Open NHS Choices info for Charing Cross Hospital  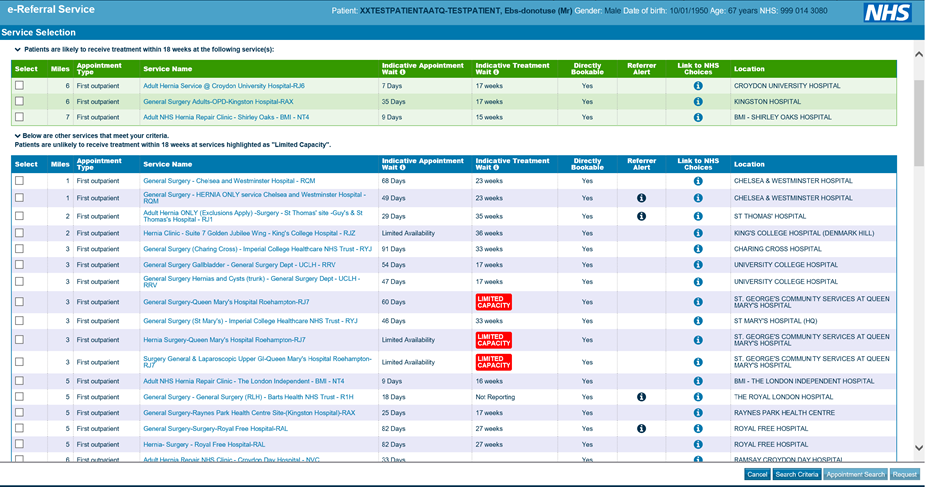tap(698, 249)
